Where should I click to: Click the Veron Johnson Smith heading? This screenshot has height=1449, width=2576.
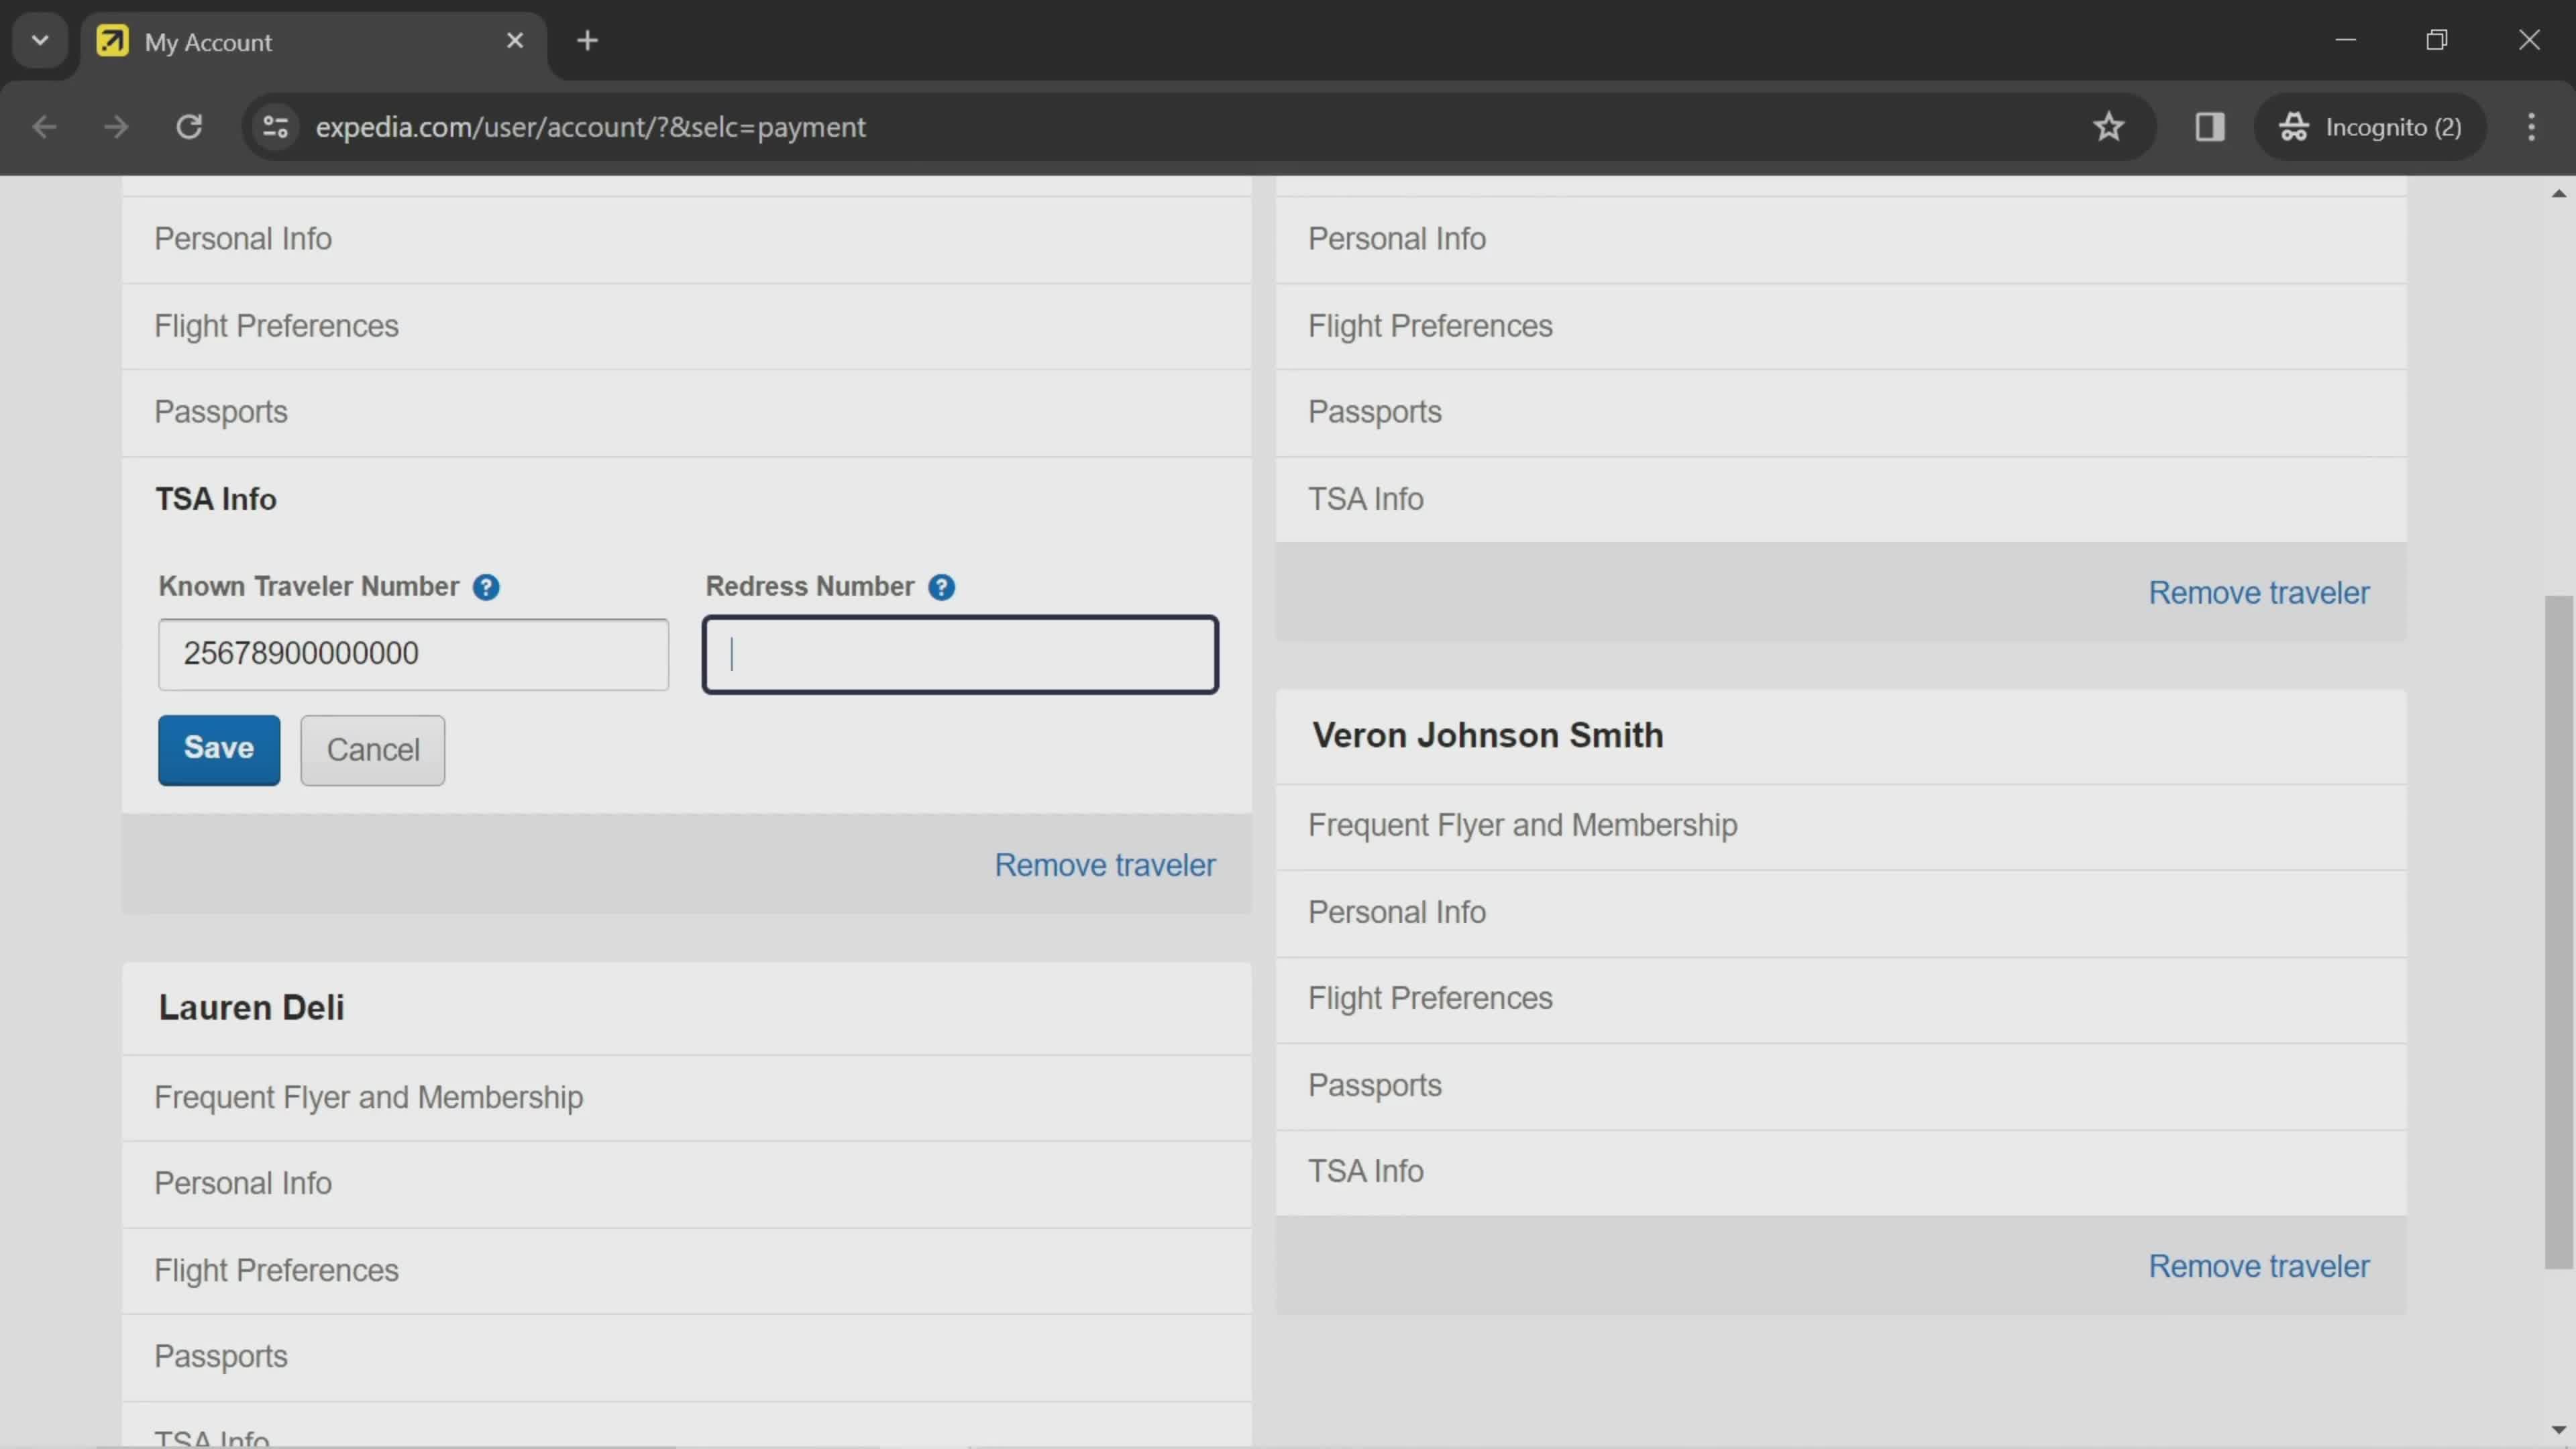[x=1488, y=736]
